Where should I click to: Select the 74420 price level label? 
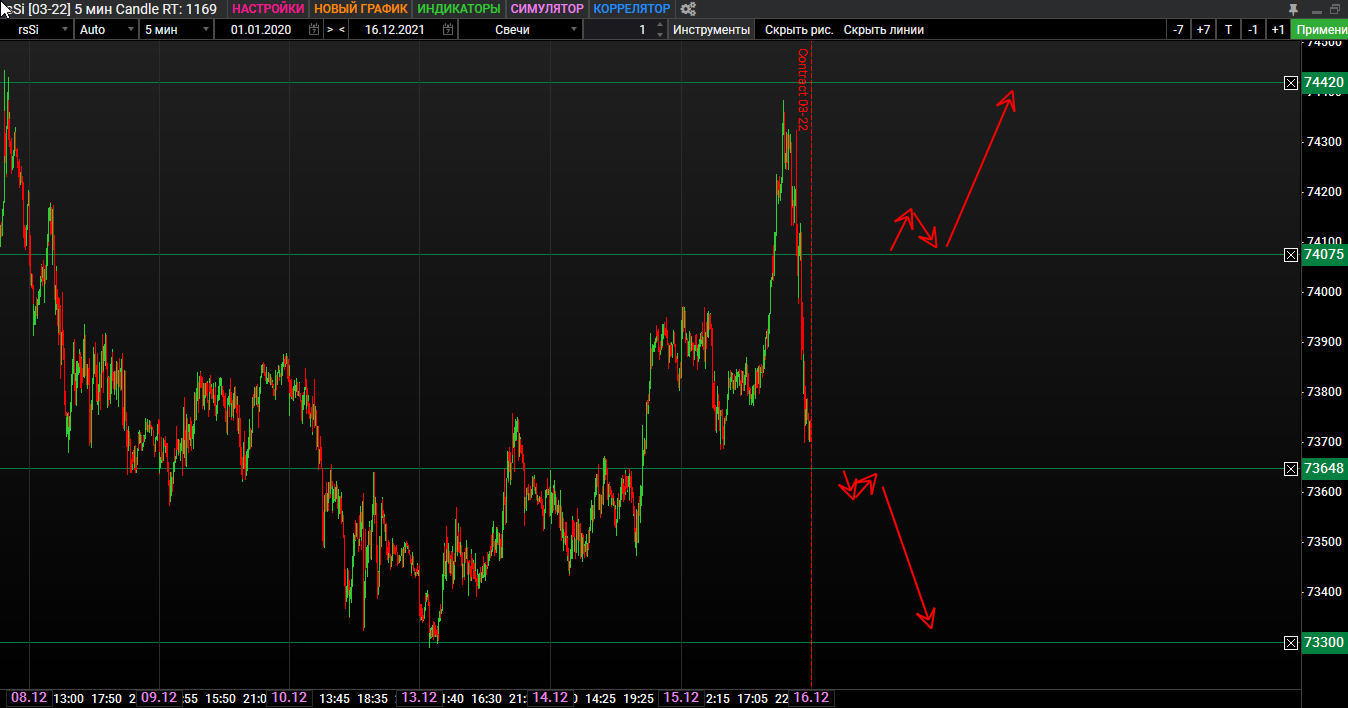1324,83
